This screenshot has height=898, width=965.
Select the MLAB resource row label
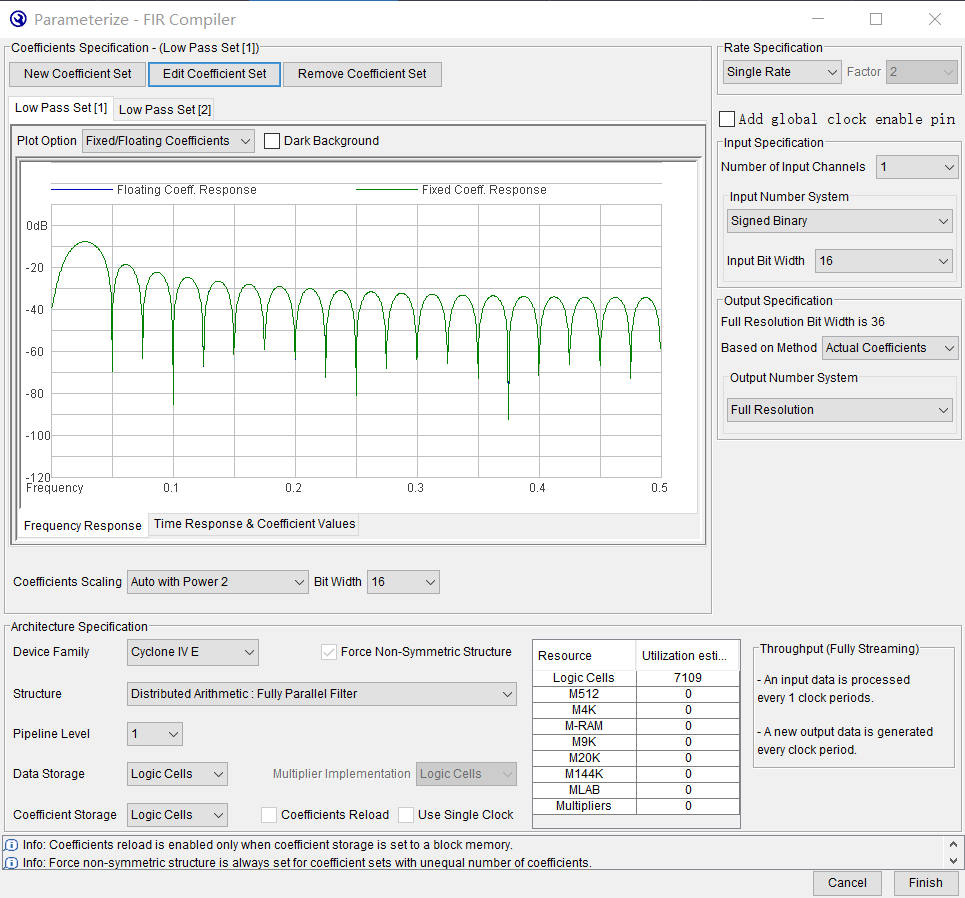point(584,790)
